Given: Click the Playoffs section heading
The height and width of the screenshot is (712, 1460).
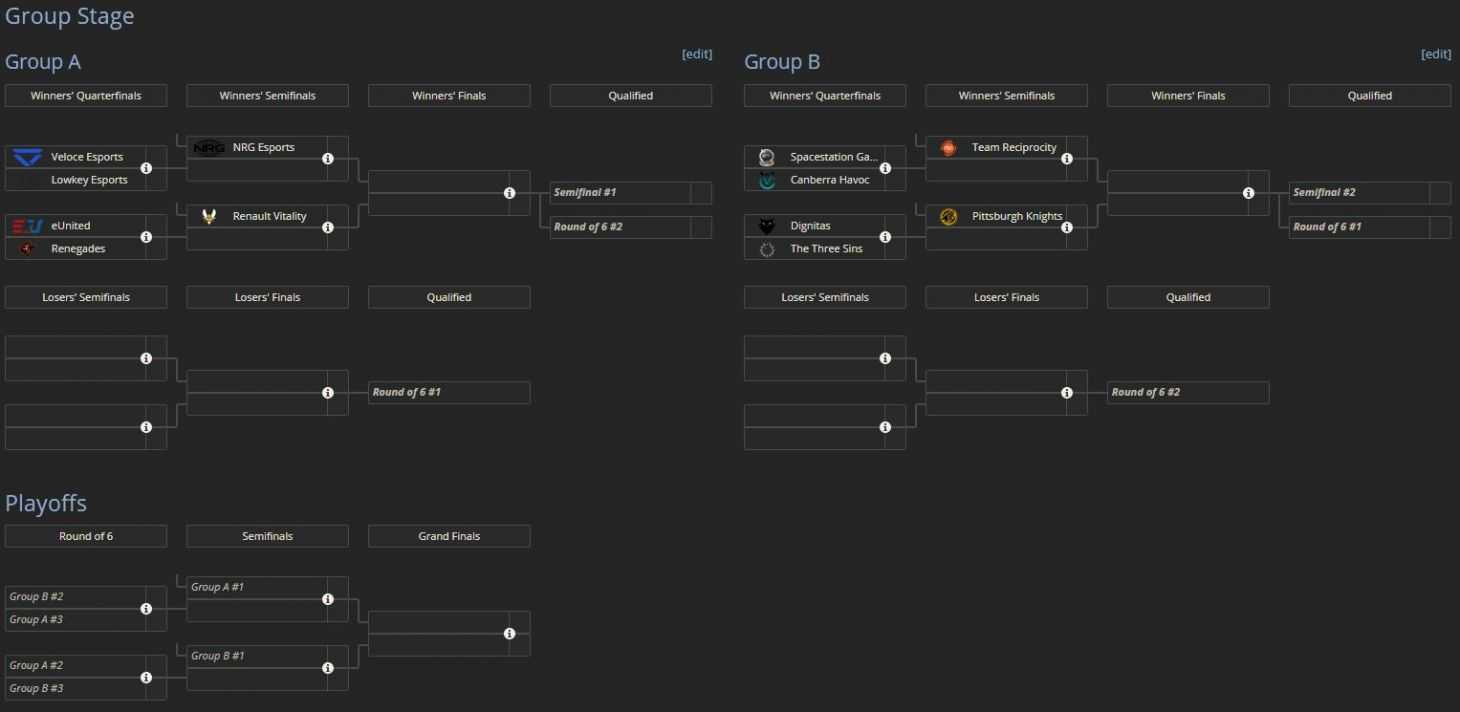Looking at the screenshot, I should (46, 503).
